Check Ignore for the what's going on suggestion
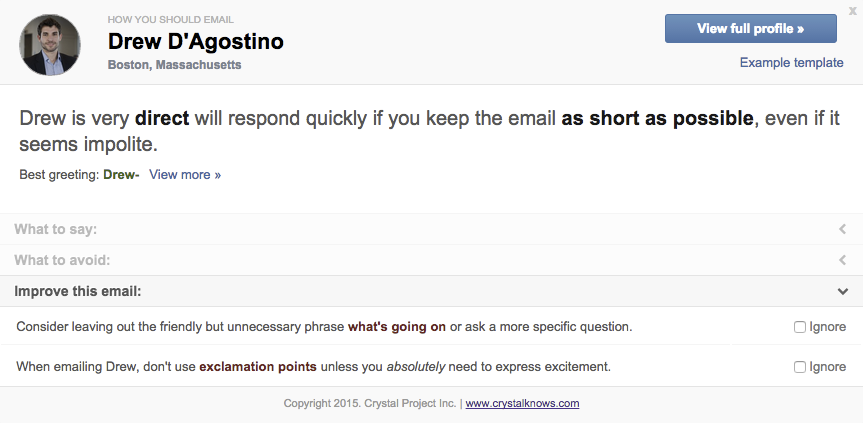Image resolution: width=863 pixels, height=423 pixels. 799,327
